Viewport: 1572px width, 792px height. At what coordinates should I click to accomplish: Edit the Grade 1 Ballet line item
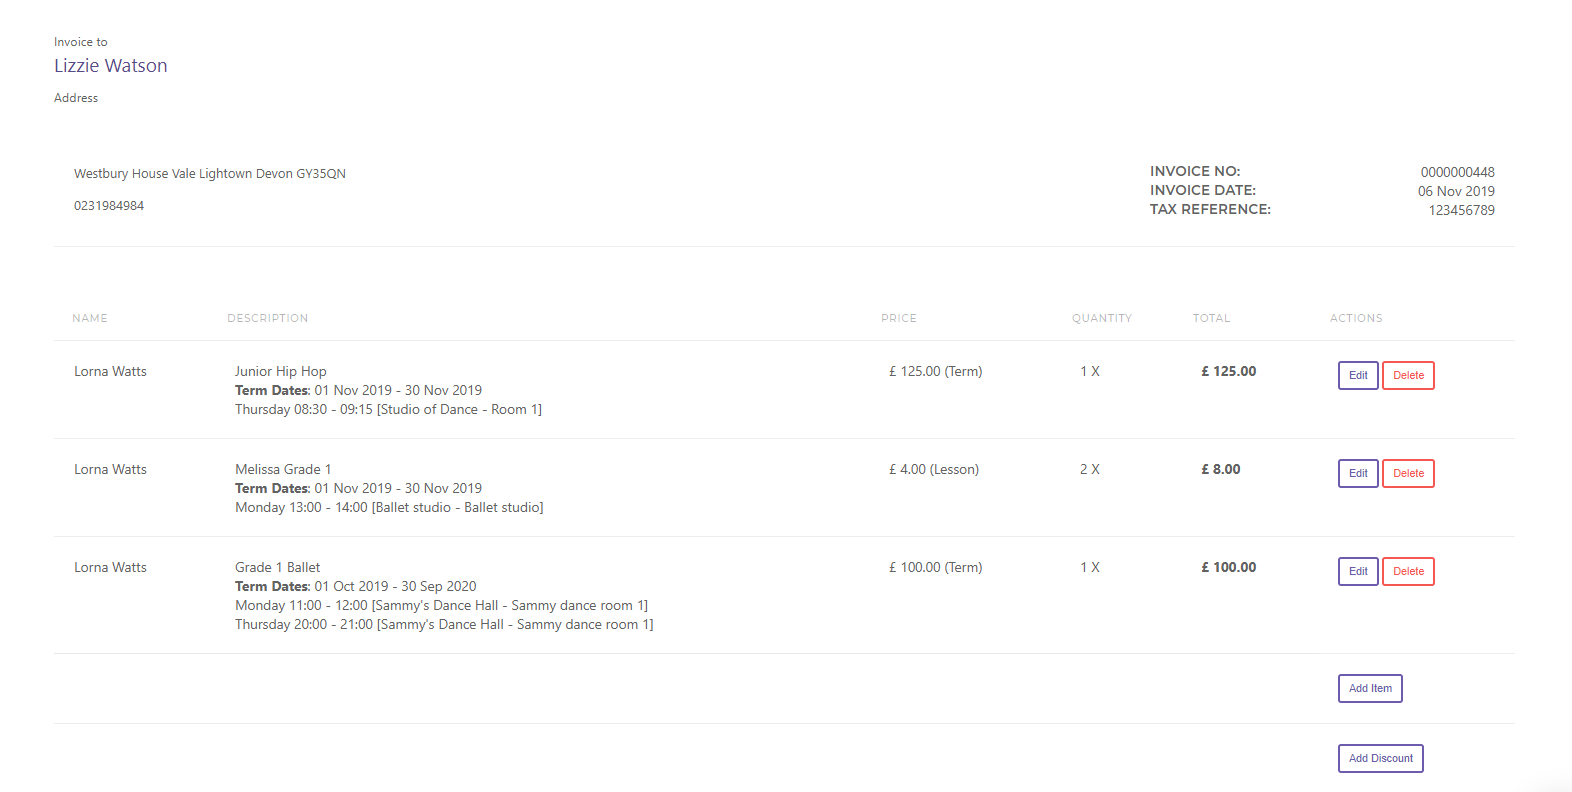tap(1357, 571)
